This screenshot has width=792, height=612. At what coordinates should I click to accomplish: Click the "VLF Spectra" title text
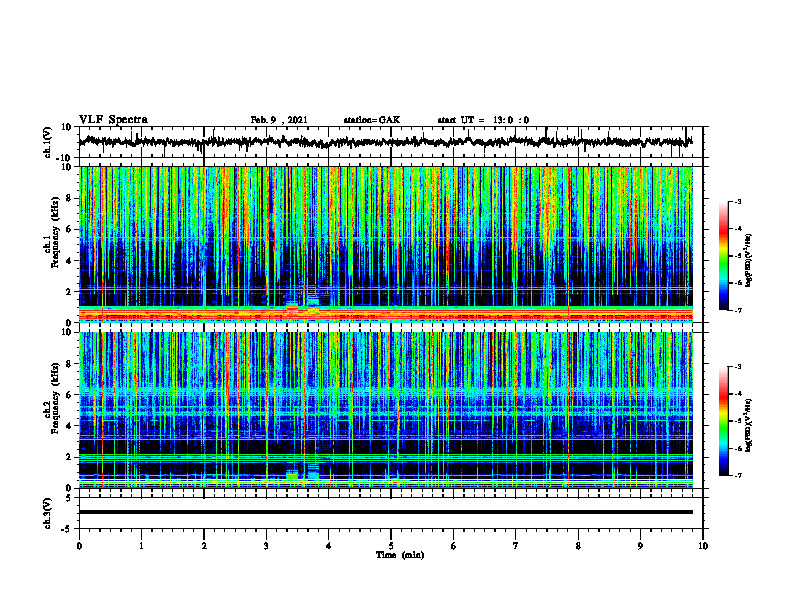pos(114,120)
